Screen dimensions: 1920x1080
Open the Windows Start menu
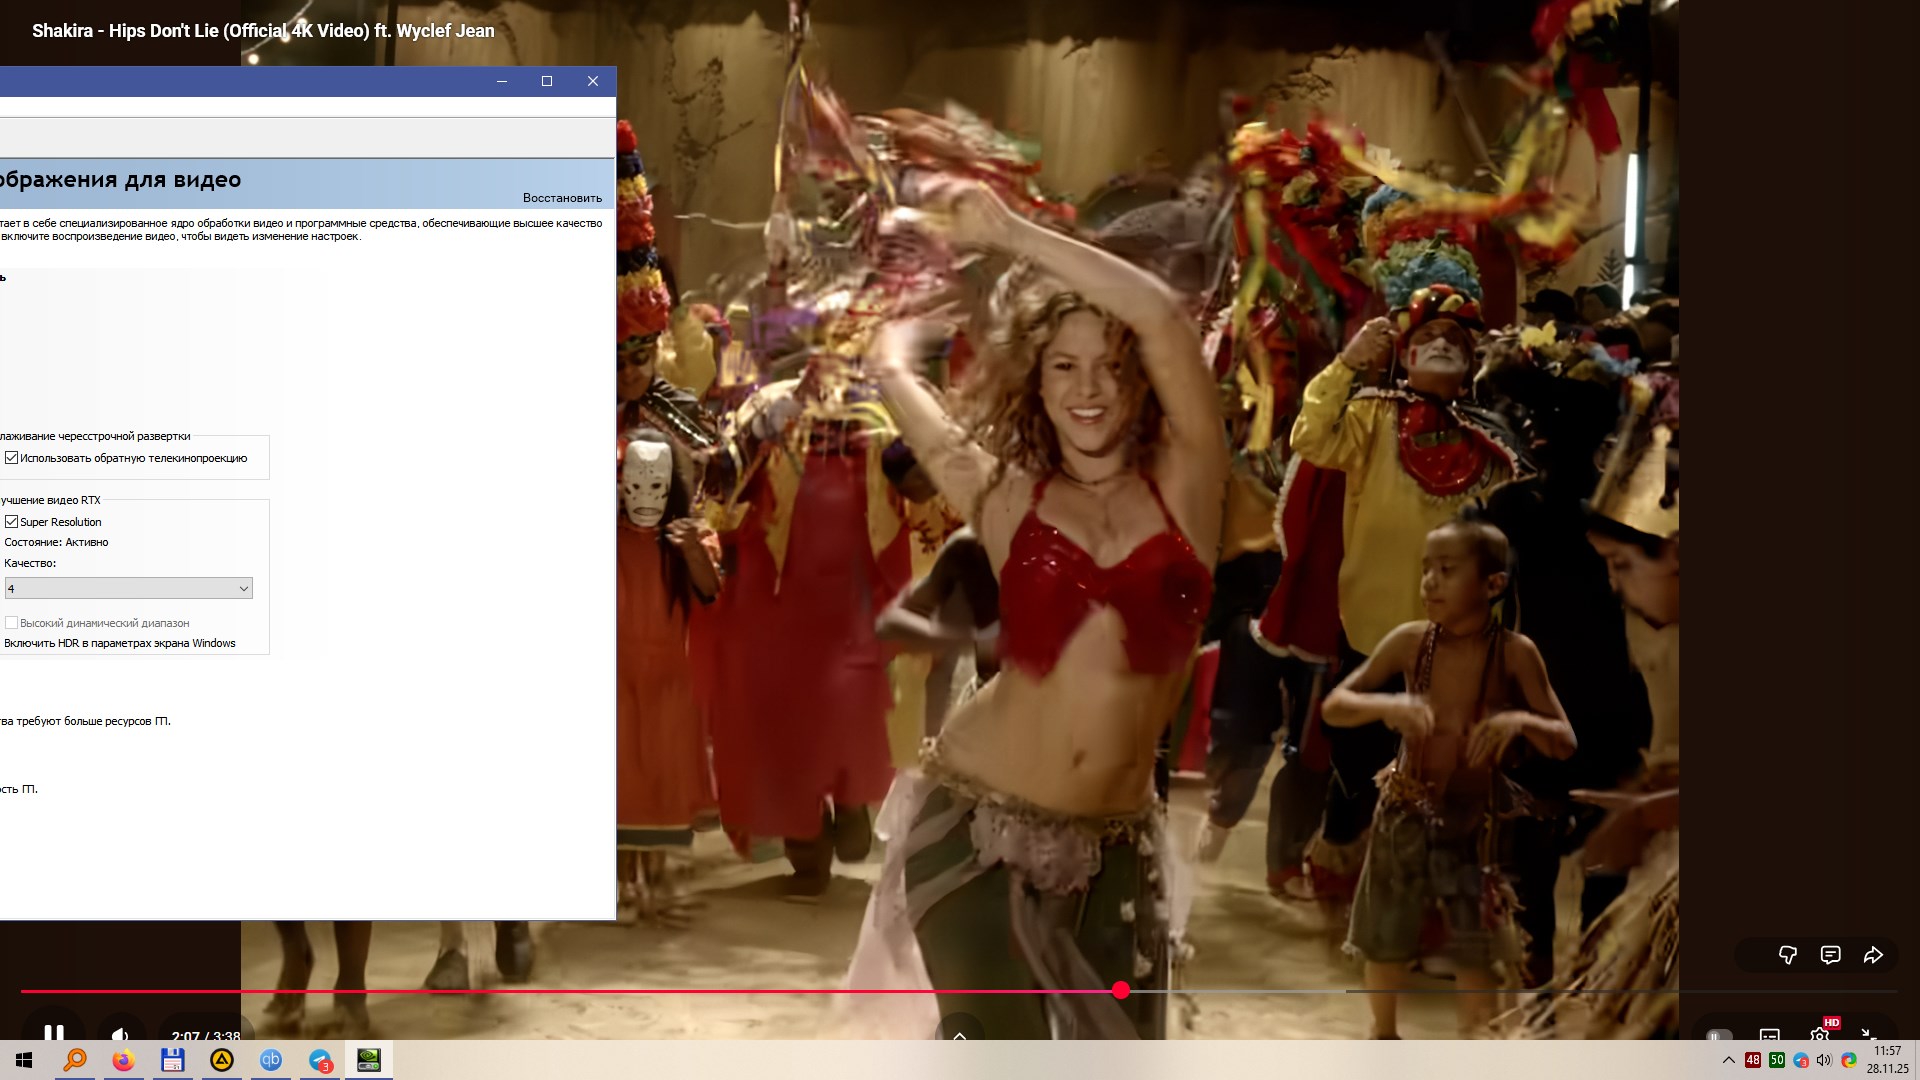(24, 1060)
